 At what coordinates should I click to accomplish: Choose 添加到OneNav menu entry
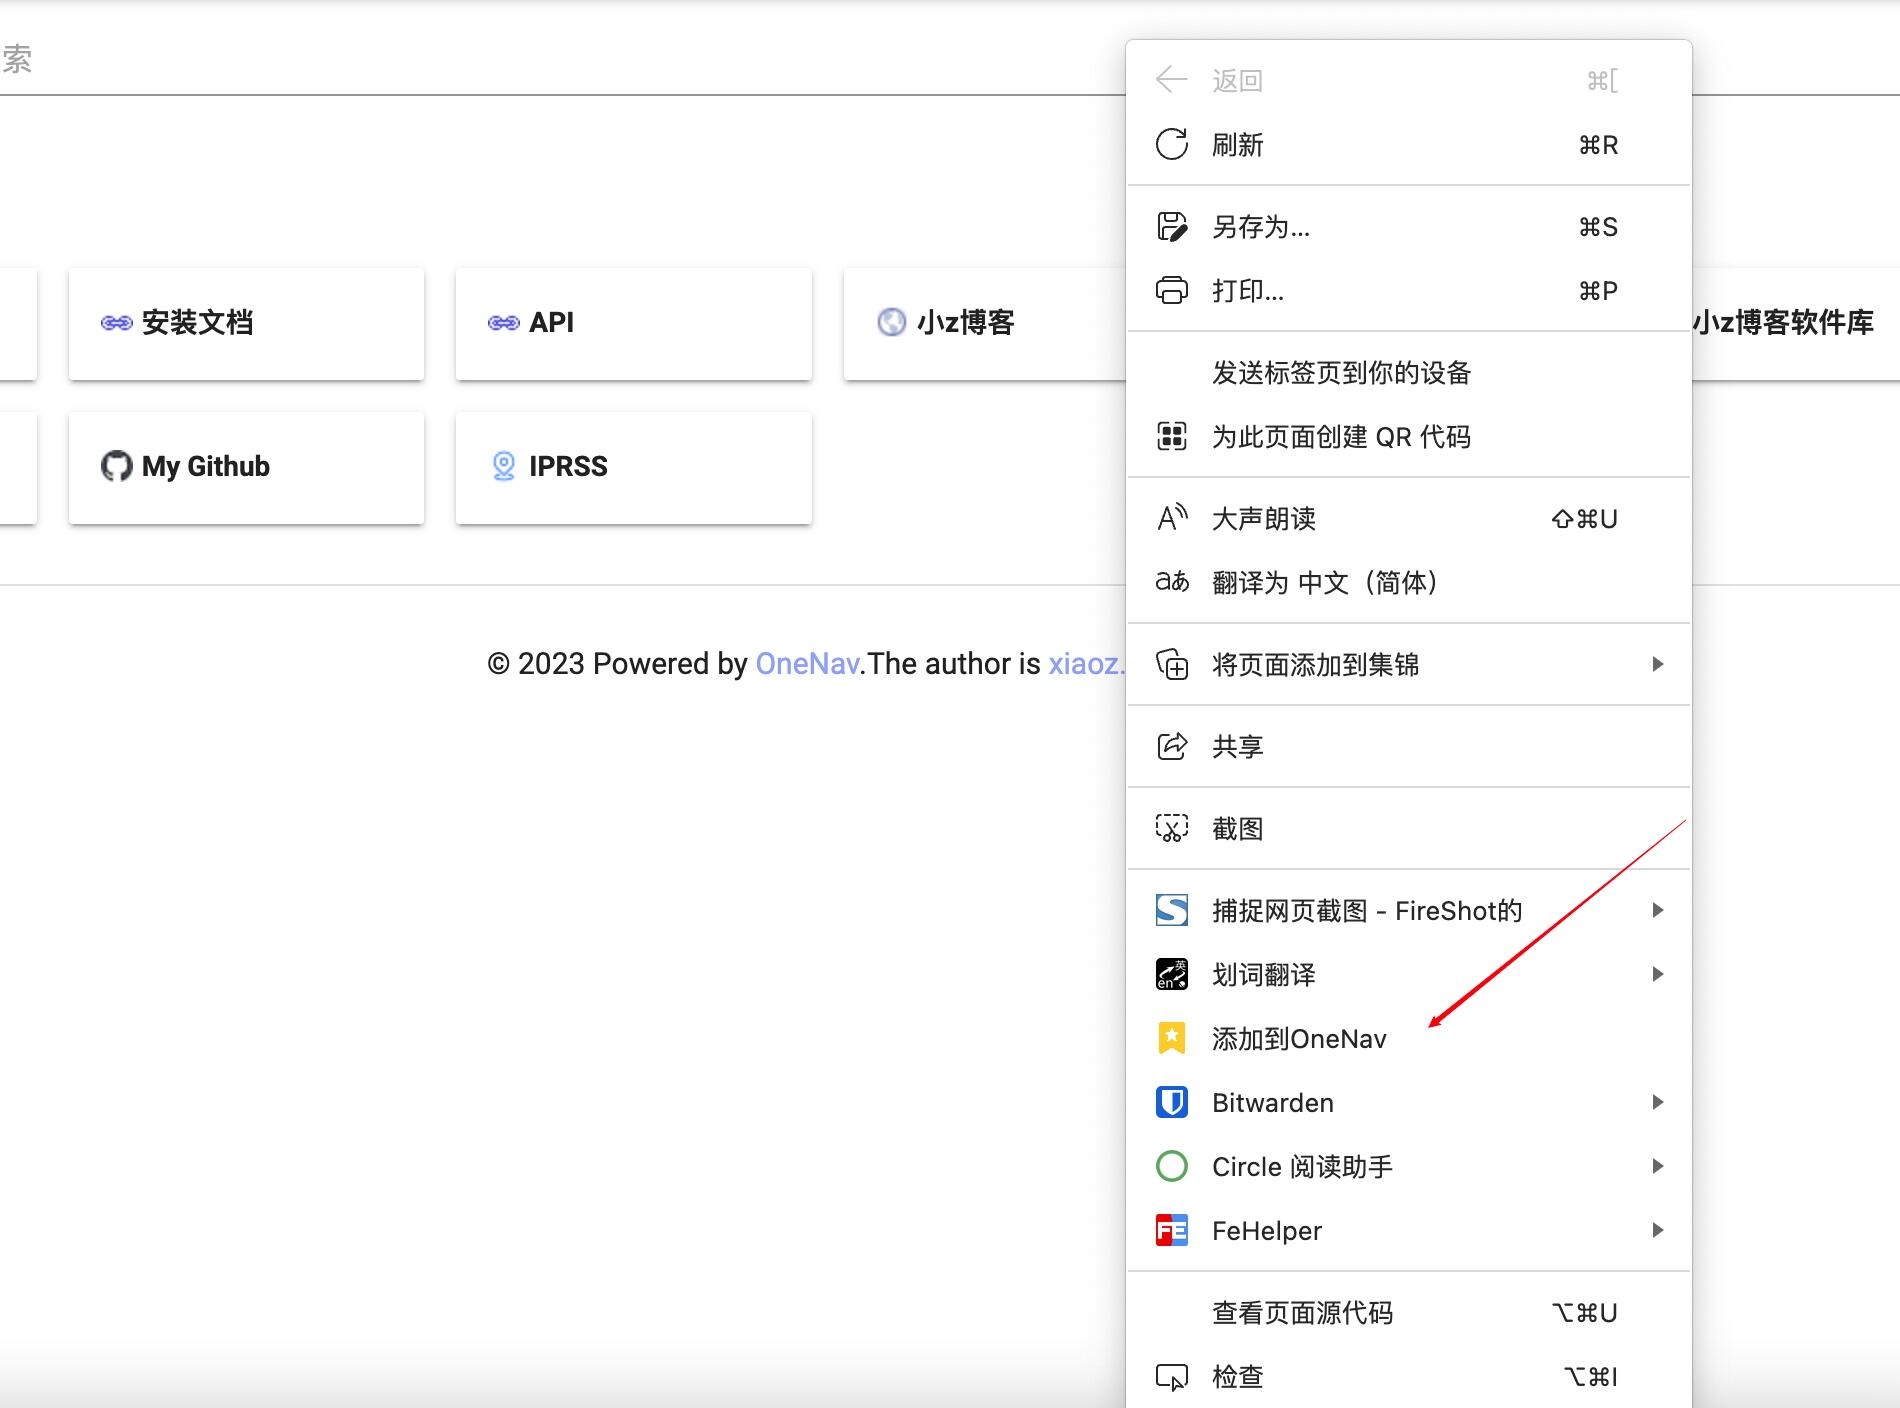point(1409,1038)
